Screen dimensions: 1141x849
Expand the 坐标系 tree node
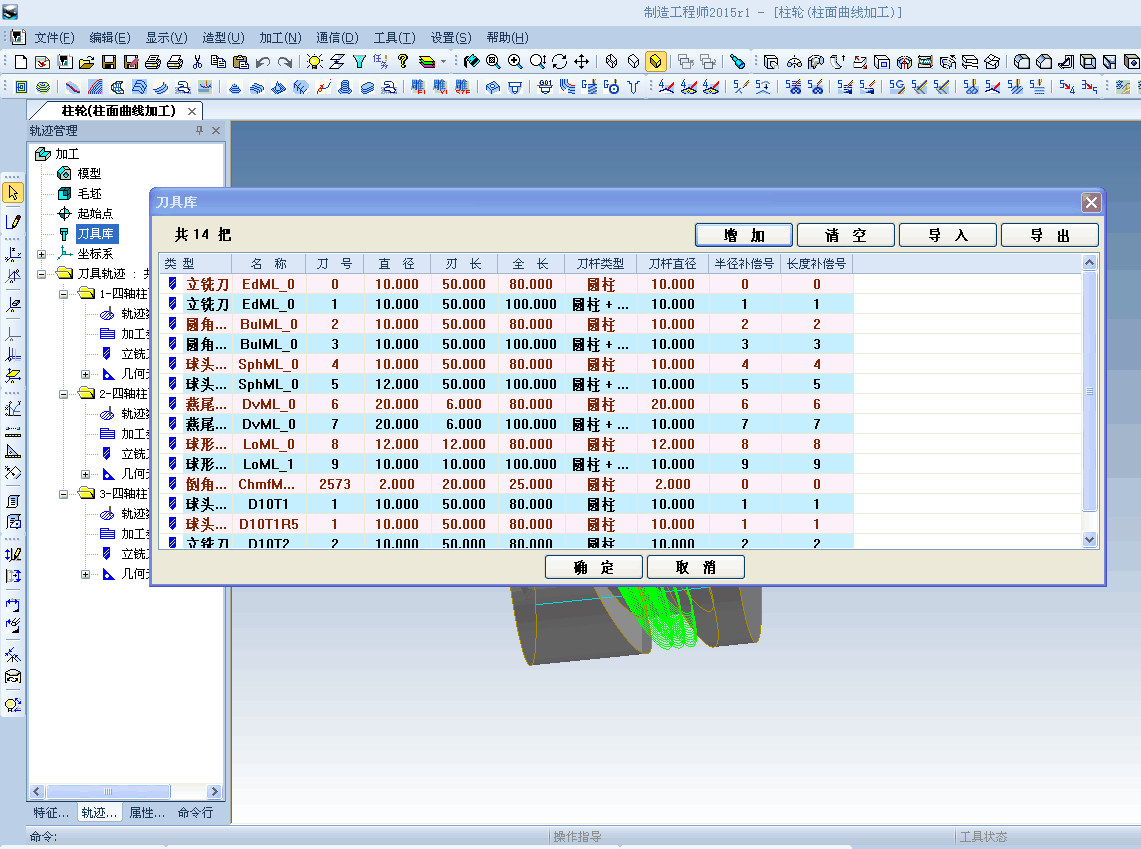(42, 254)
